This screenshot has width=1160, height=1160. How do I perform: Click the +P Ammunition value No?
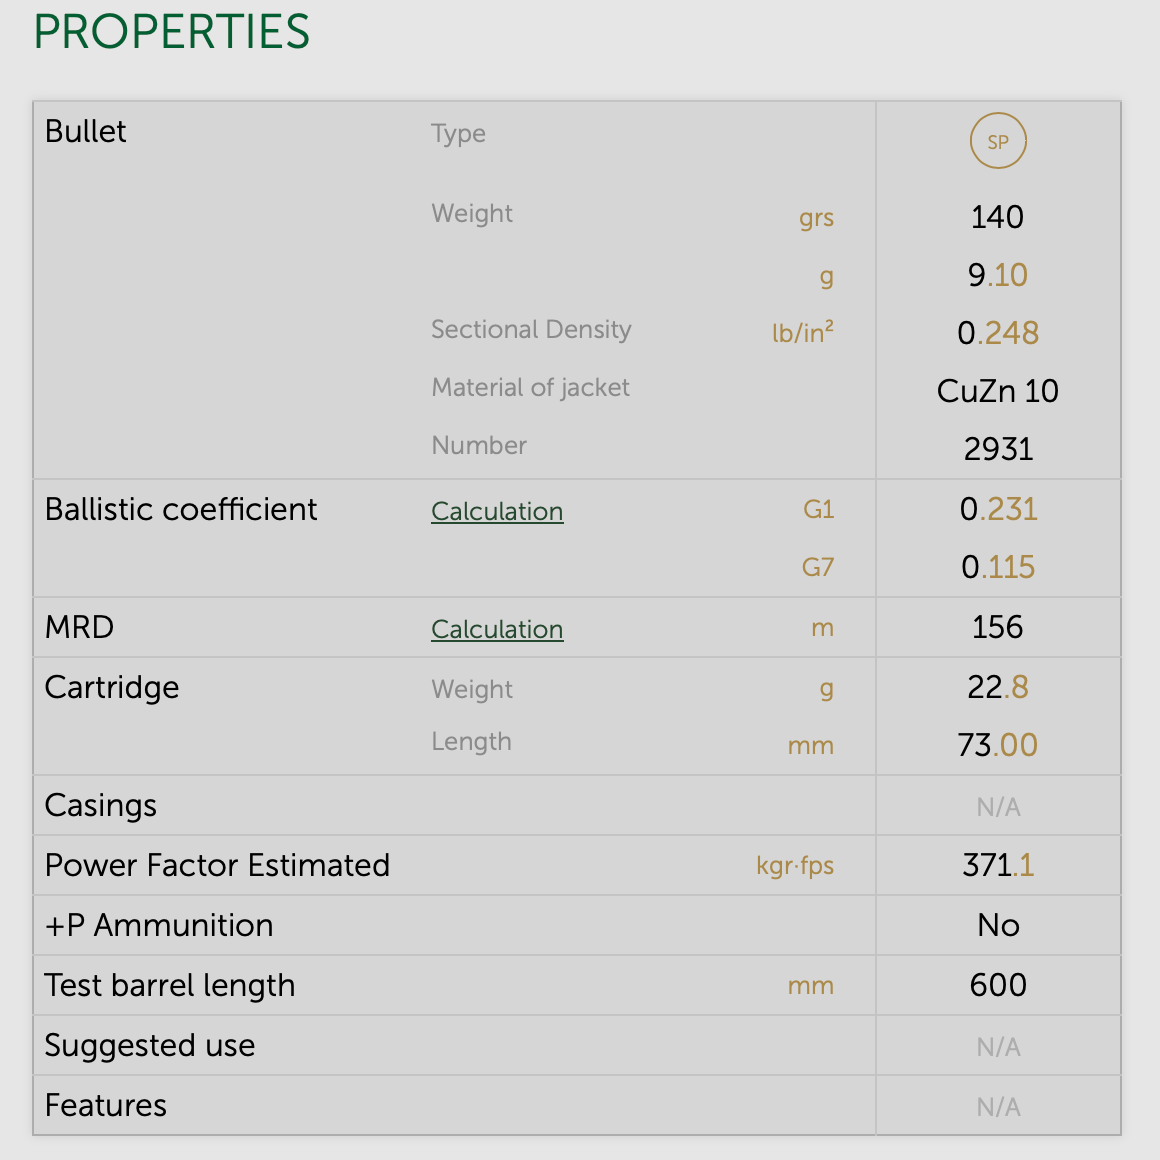click(997, 925)
